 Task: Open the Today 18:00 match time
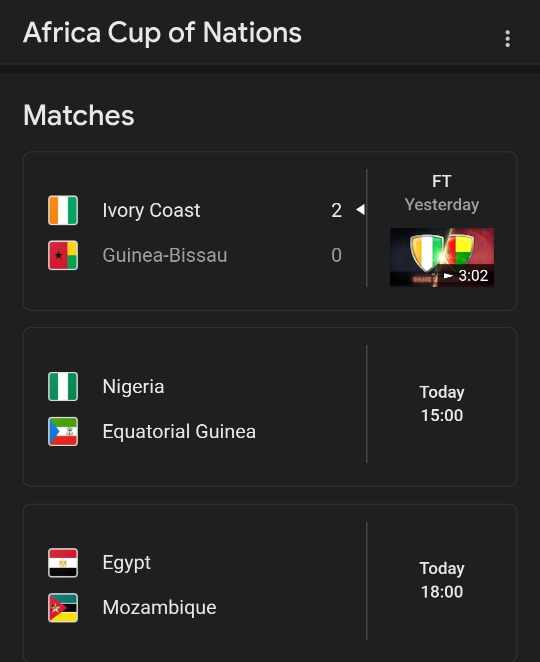coord(442,580)
